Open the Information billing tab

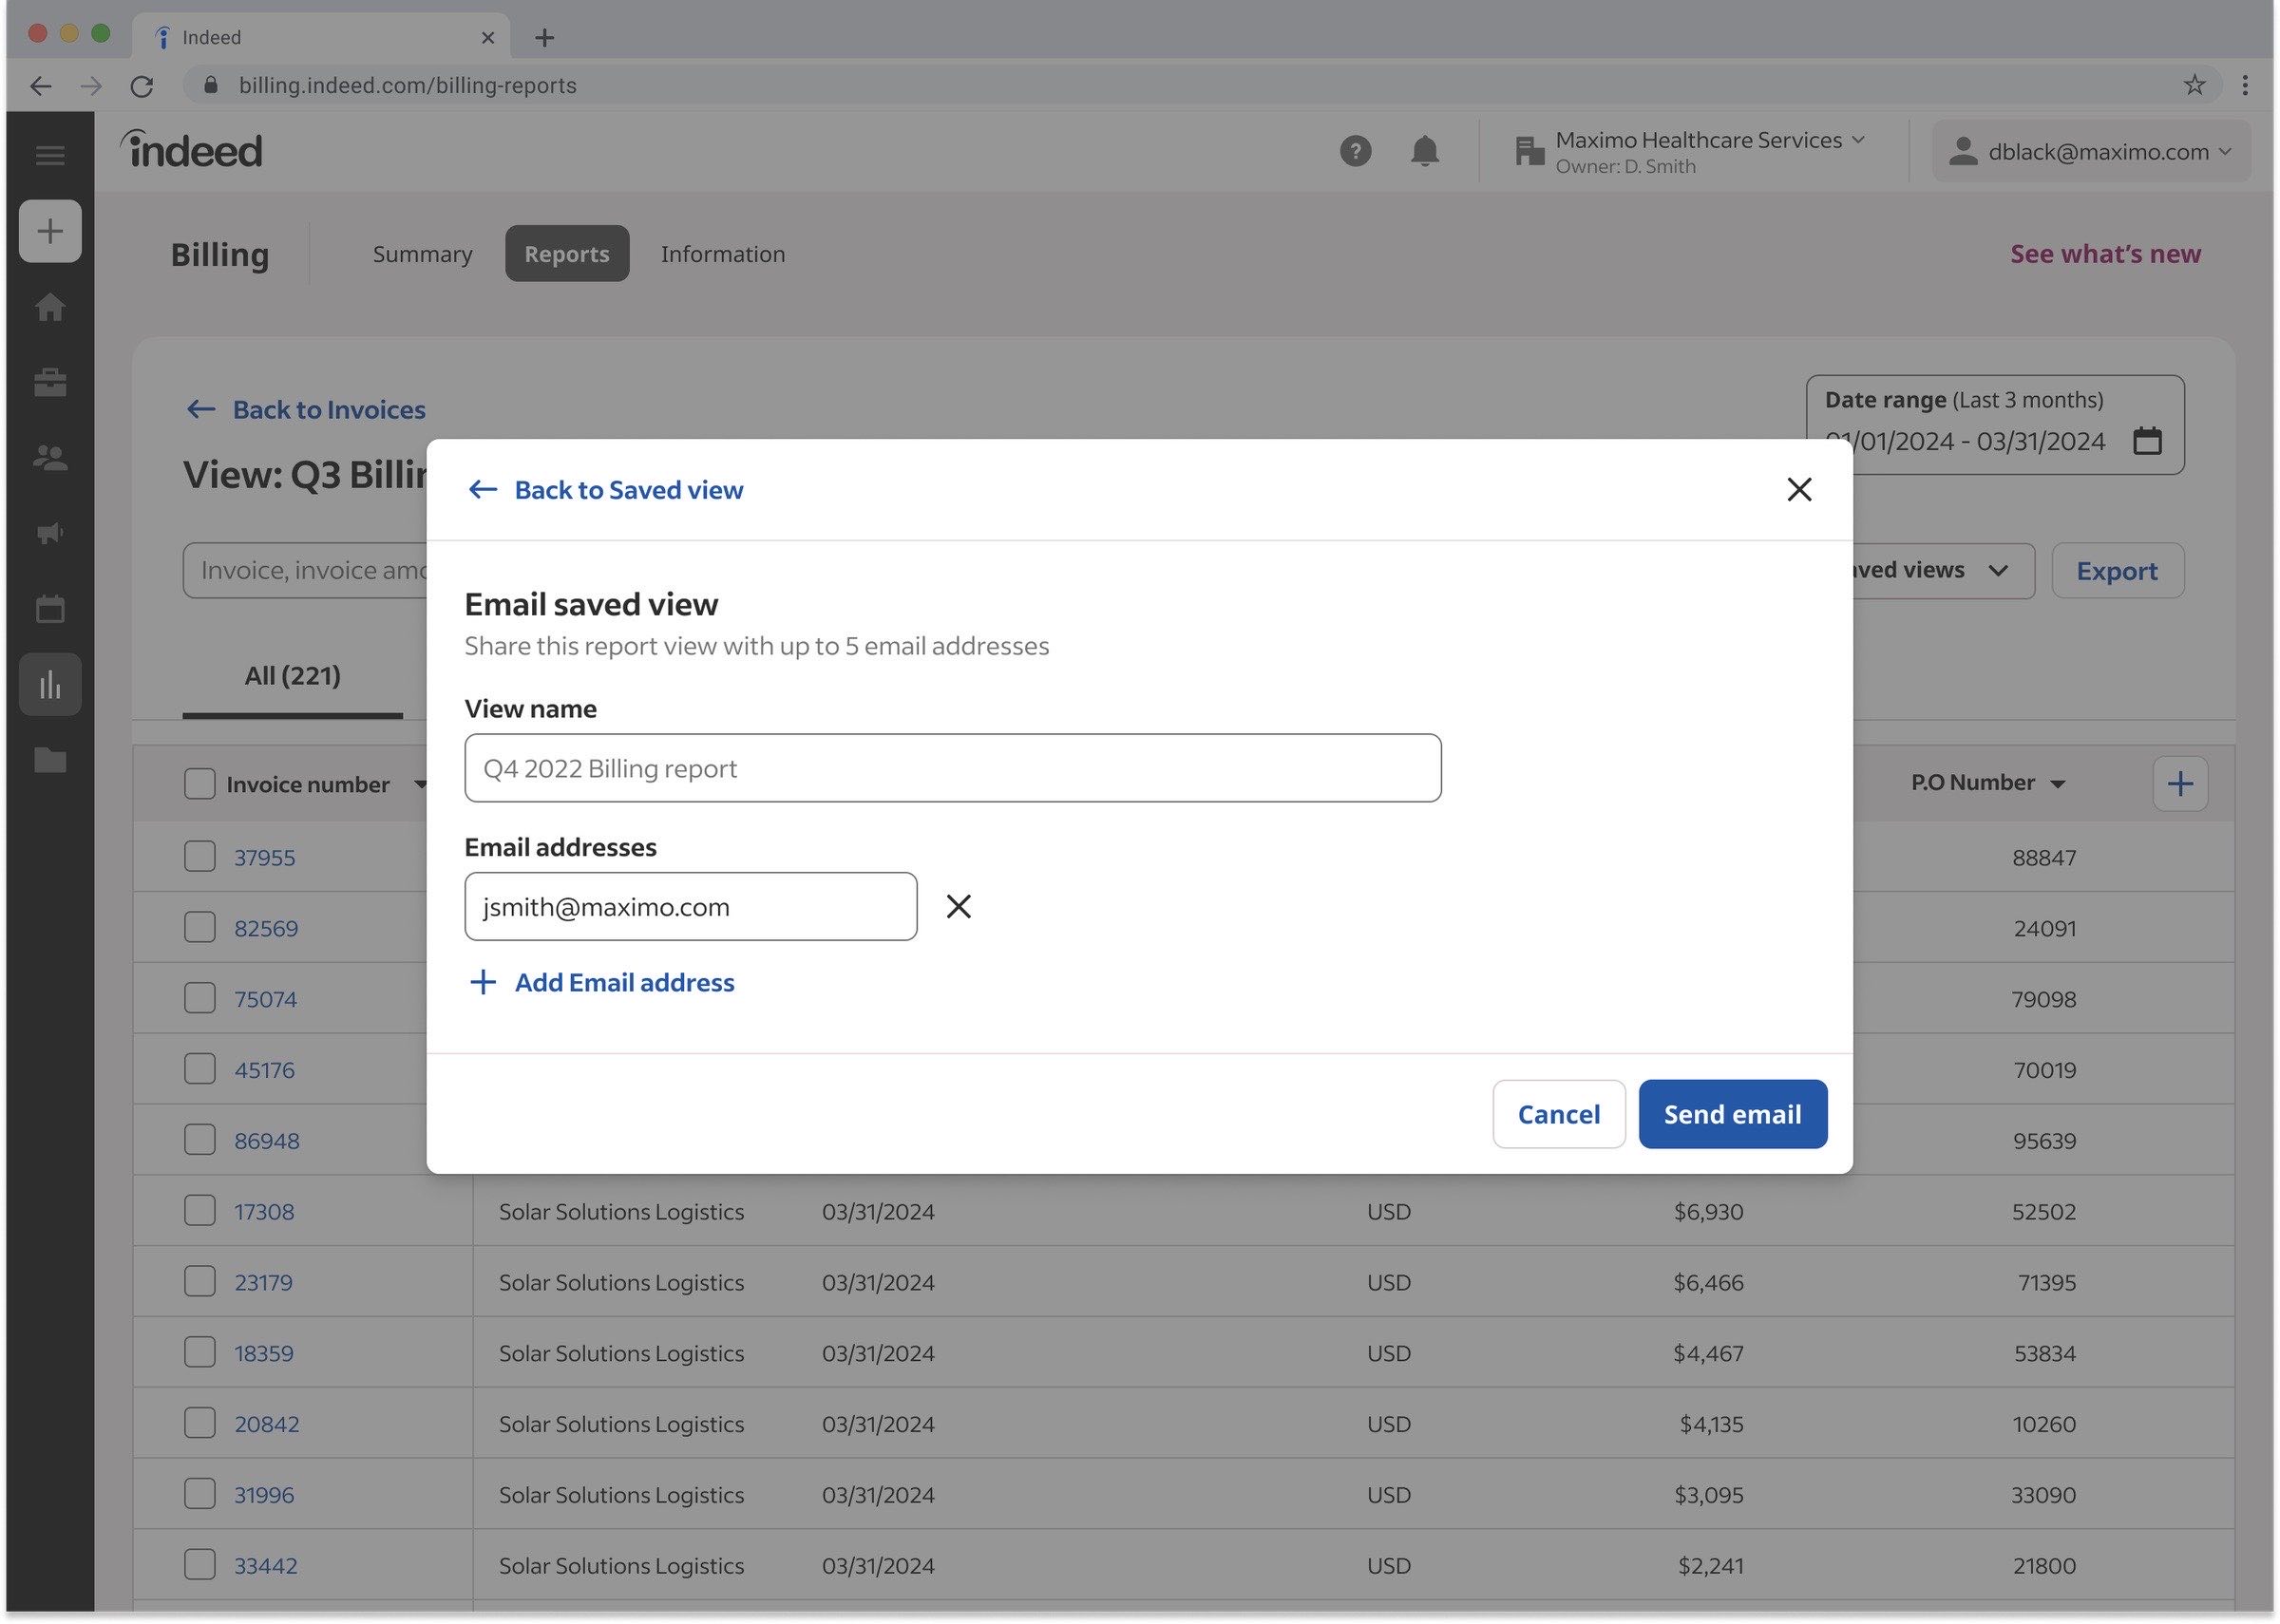(x=723, y=254)
